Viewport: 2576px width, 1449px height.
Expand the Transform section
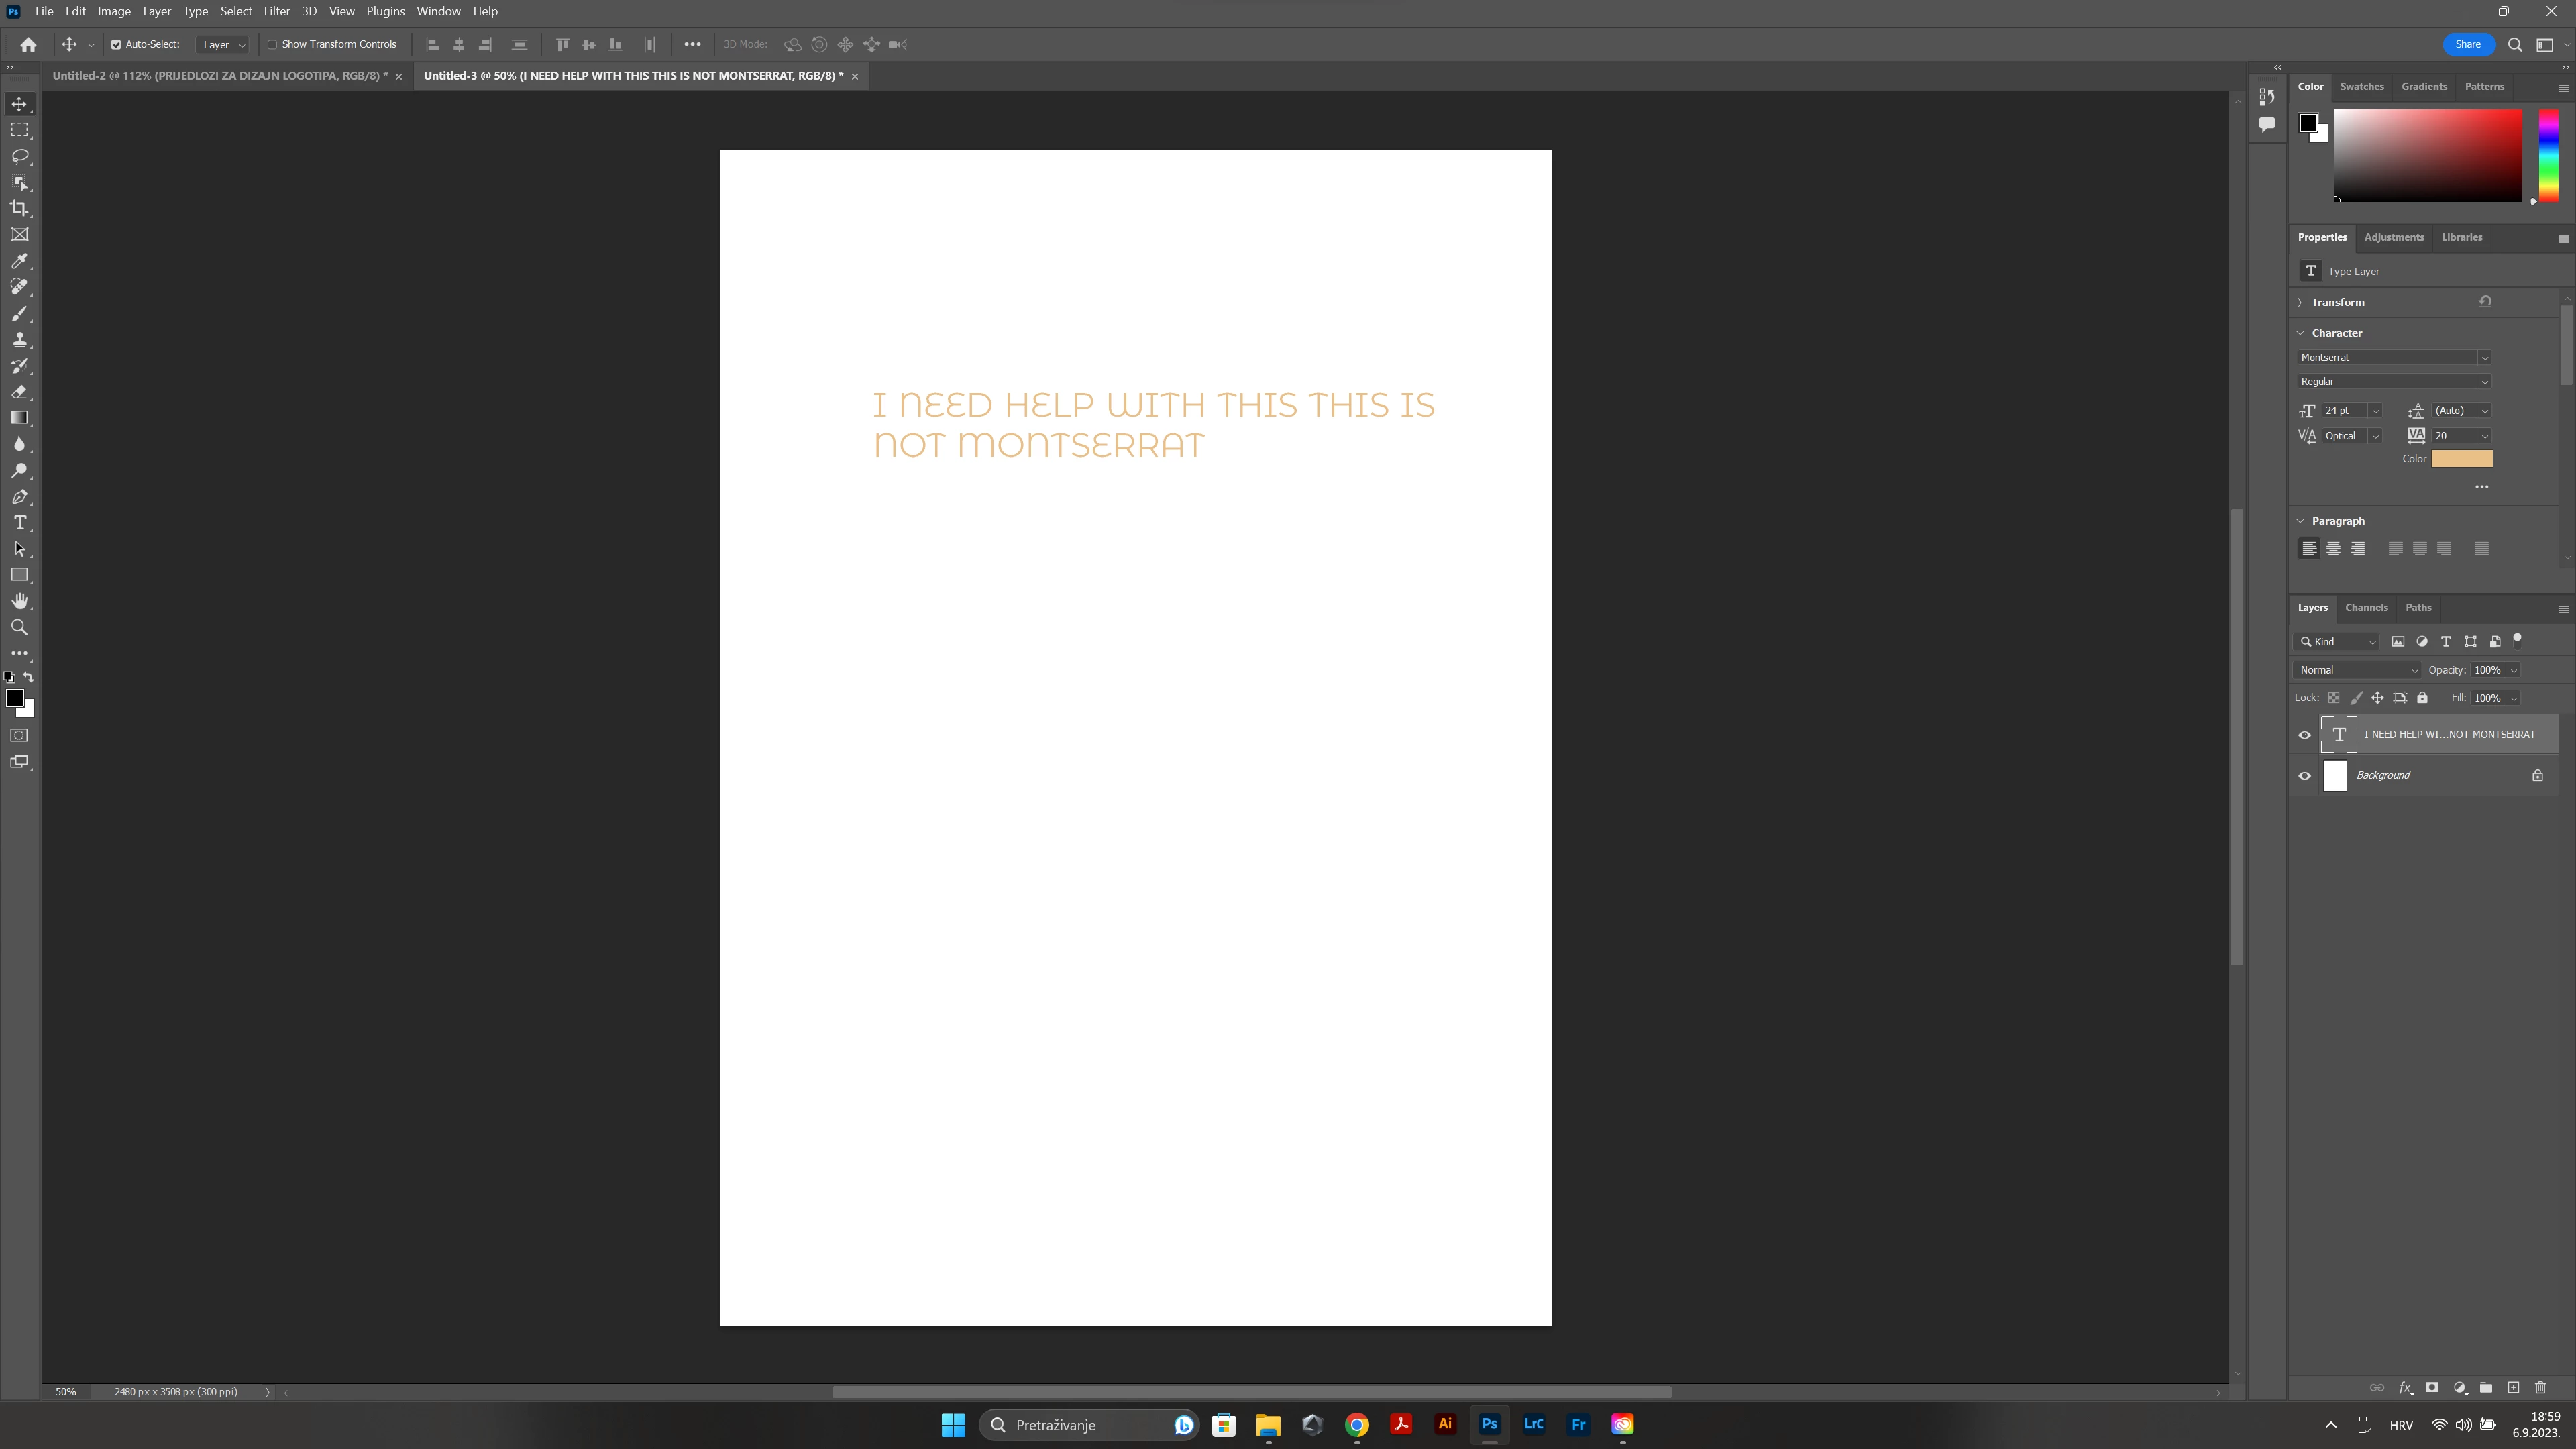tap(2300, 302)
